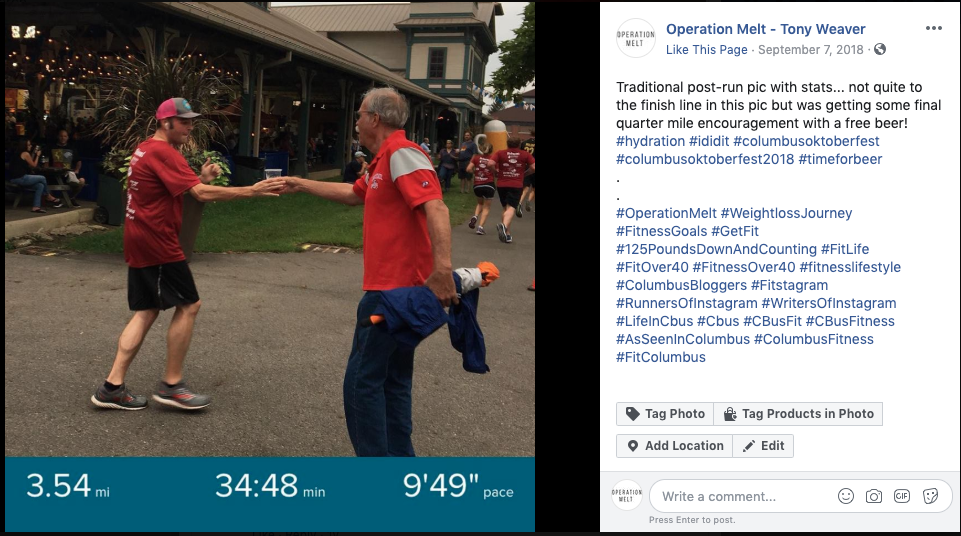Open the #OperationMelt hashtag

coord(666,214)
